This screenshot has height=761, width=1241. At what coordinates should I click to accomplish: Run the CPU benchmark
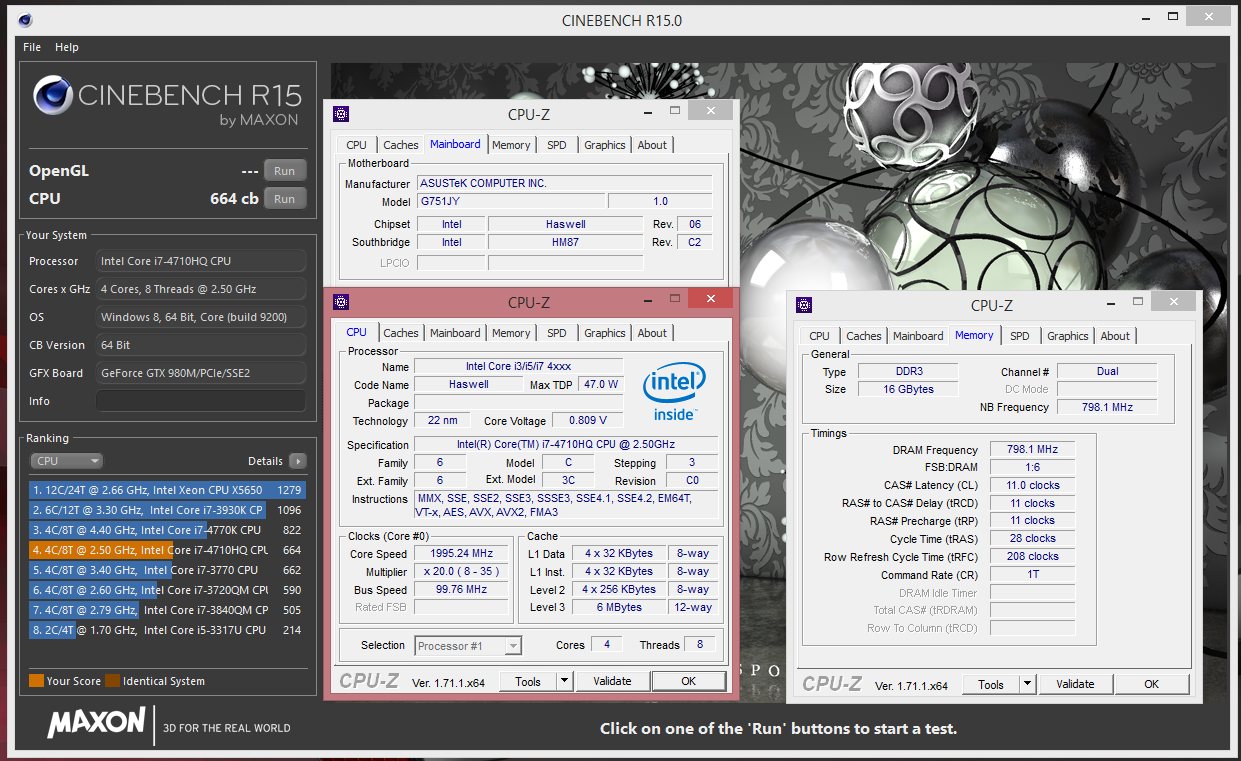point(285,199)
